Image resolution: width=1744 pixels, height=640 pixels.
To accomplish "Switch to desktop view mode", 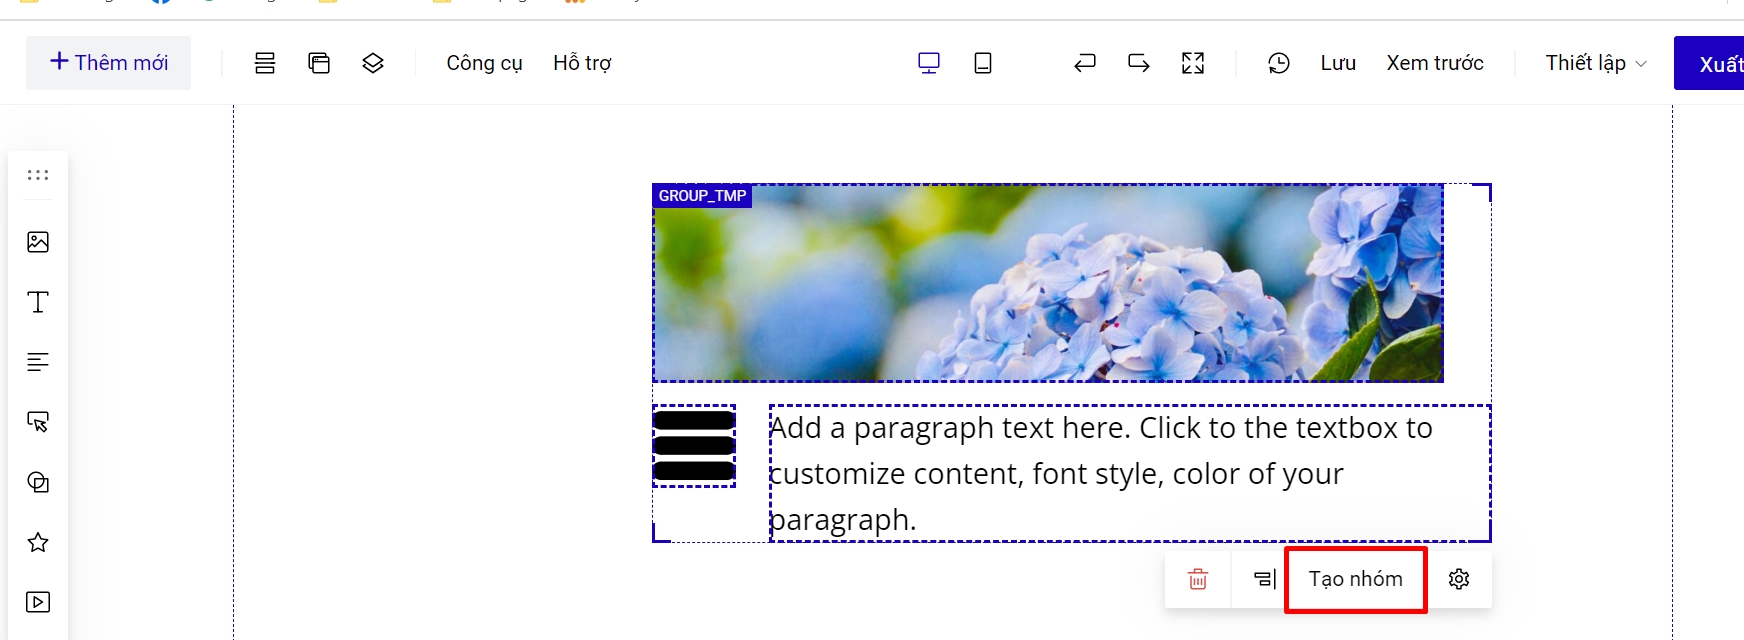I will click(929, 63).
